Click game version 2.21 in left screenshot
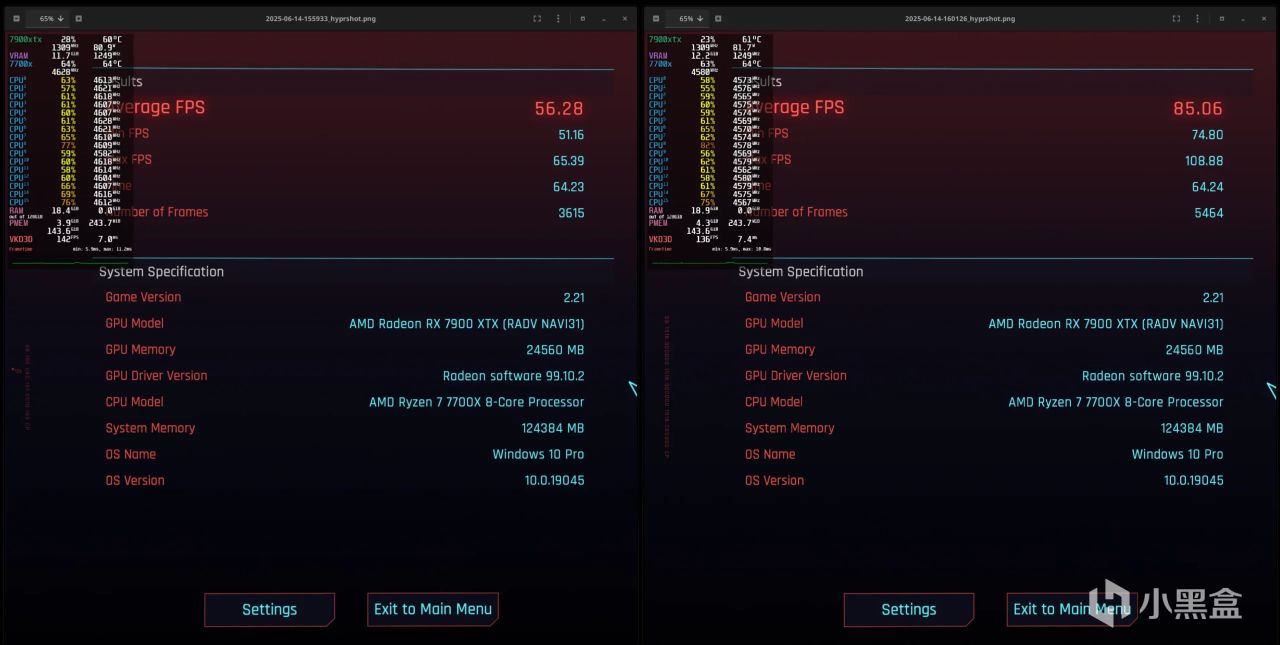The image size is (1280, 645). point(574,297)
